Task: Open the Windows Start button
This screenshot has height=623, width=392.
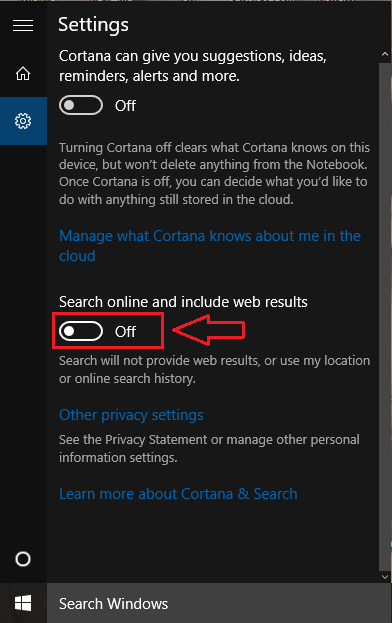Action: (x=23, y=603)
